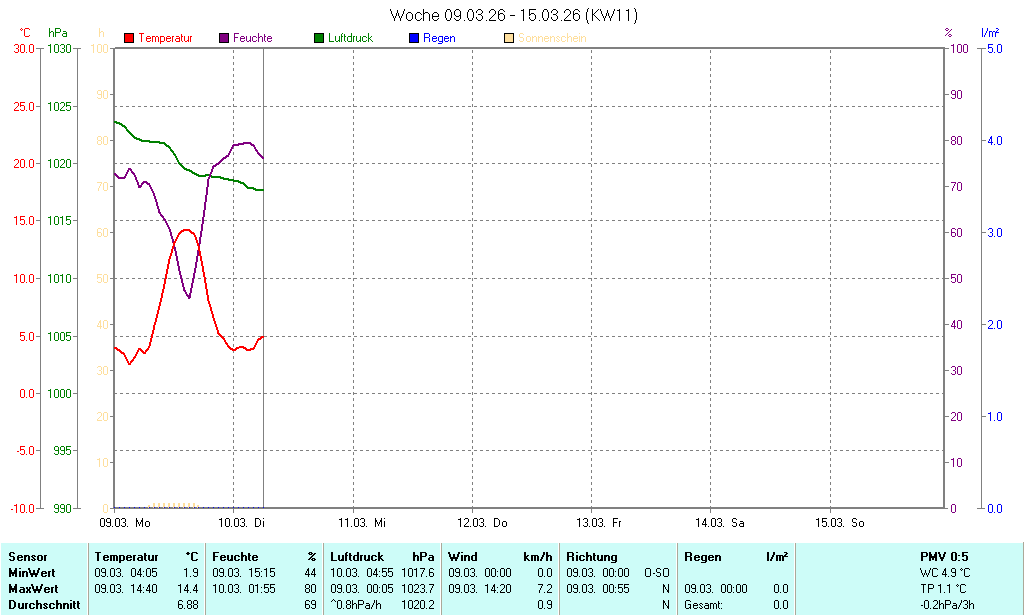Select the 09.03. Mo date on axis
Viewport: 1024px width, 615px height.
tap(125, 523)
